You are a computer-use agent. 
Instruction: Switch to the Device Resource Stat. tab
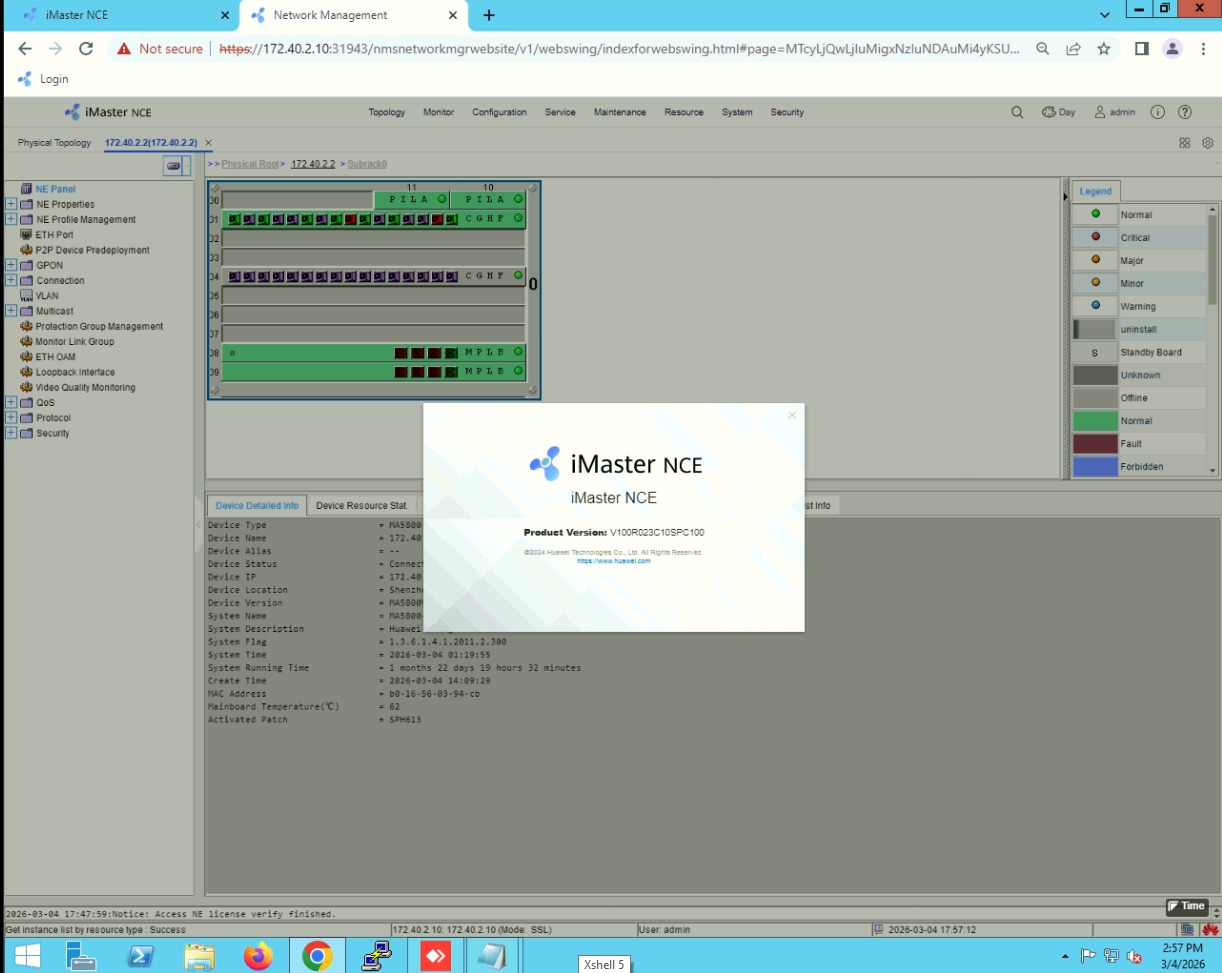[x=361, y=505]
